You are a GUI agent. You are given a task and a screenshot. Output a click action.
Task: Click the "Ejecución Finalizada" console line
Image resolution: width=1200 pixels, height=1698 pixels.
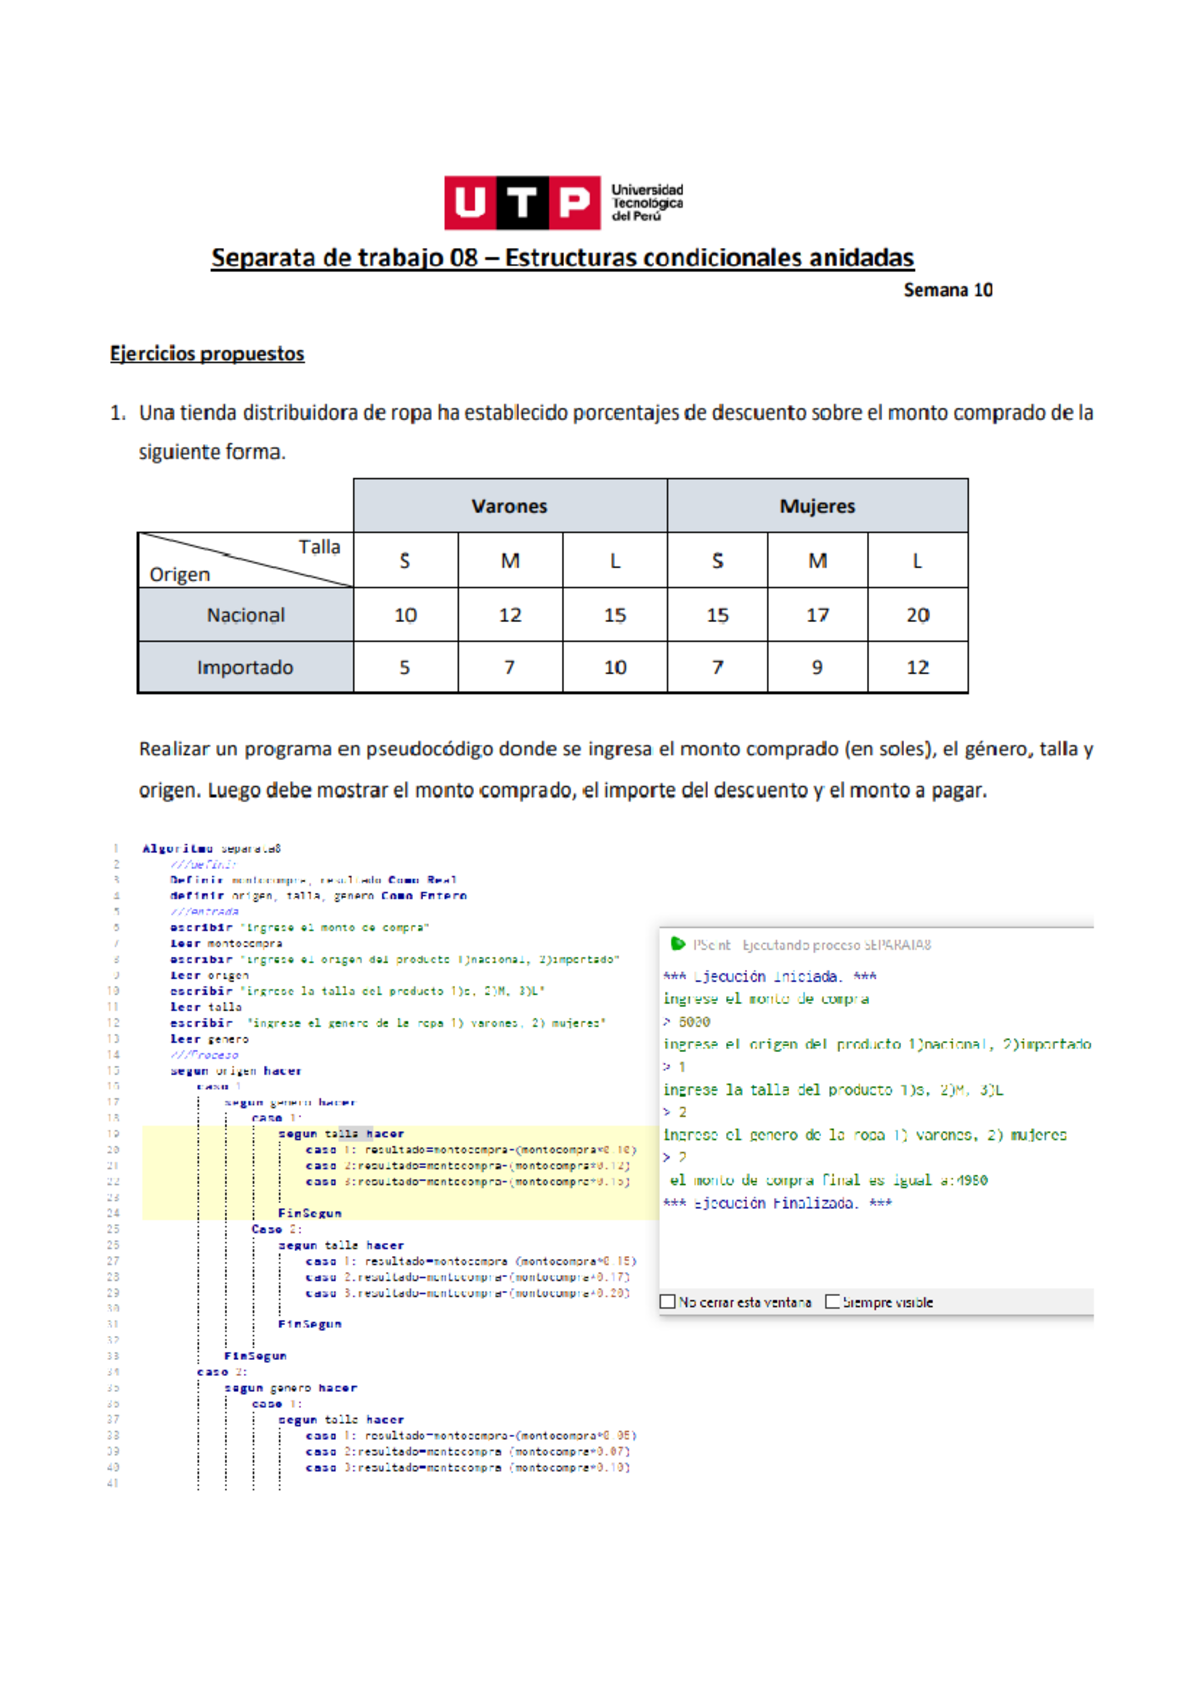[777, 1203]
